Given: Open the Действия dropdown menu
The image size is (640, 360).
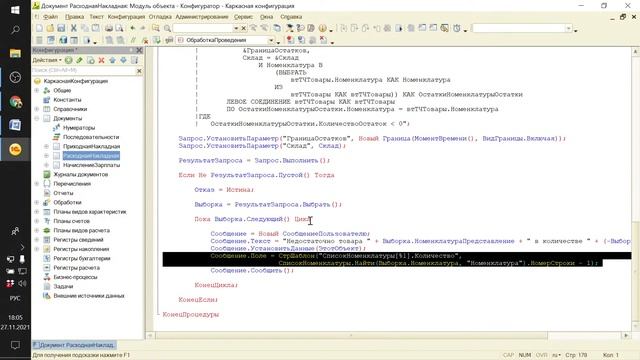Looking at the screenshot, I should click(x=47, y=60).
